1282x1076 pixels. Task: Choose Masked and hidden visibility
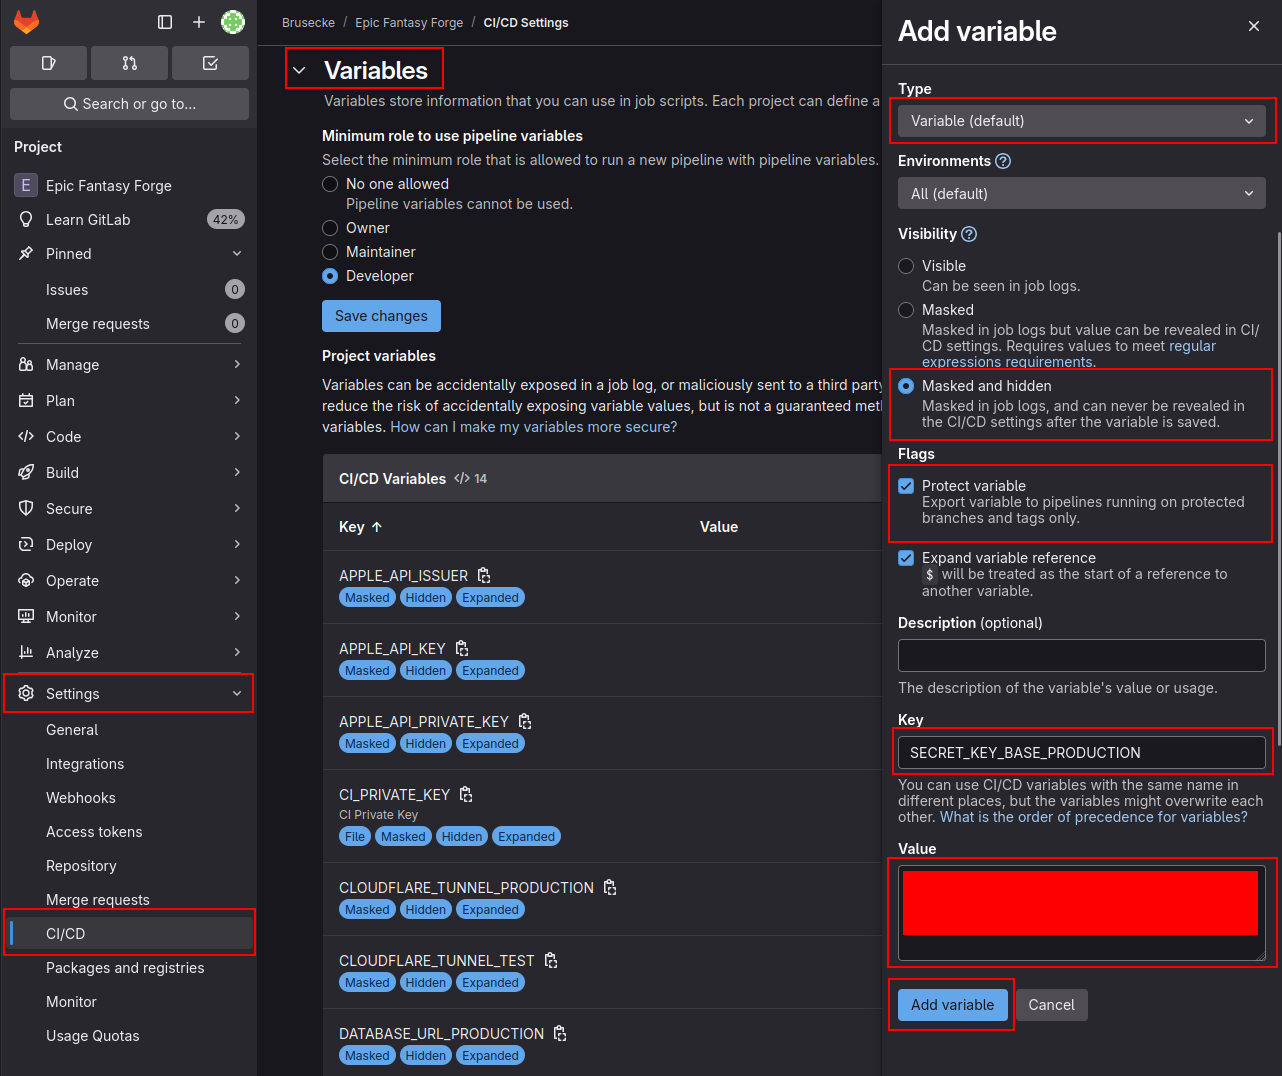coord(906,386)
